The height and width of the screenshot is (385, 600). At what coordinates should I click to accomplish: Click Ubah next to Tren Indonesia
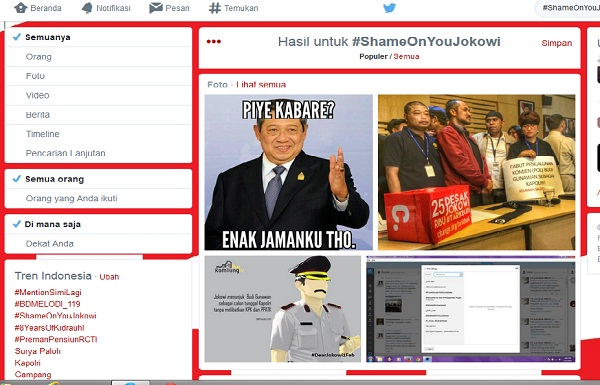[109, 277]
